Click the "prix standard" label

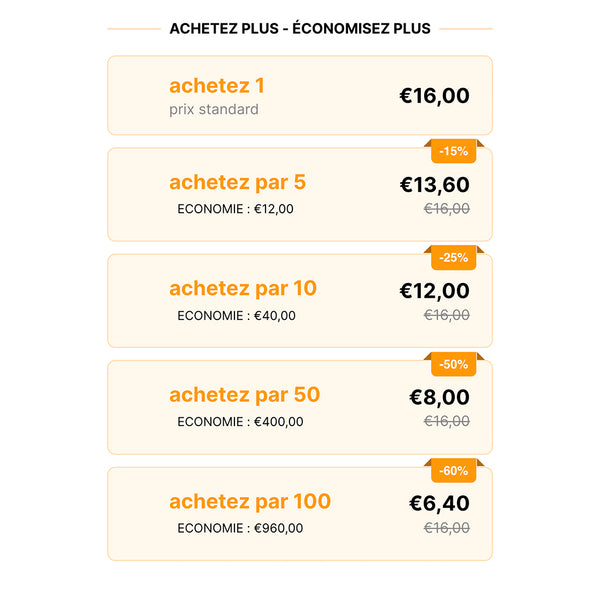214,110
